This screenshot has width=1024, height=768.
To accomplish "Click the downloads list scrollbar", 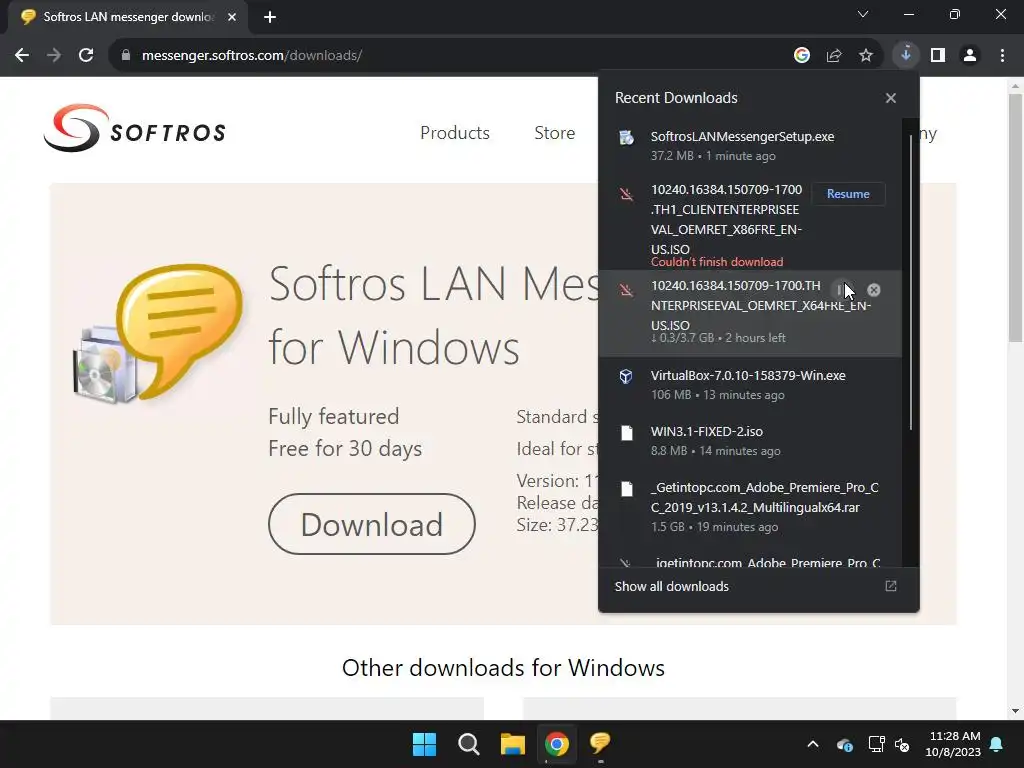I will point(910,283).
